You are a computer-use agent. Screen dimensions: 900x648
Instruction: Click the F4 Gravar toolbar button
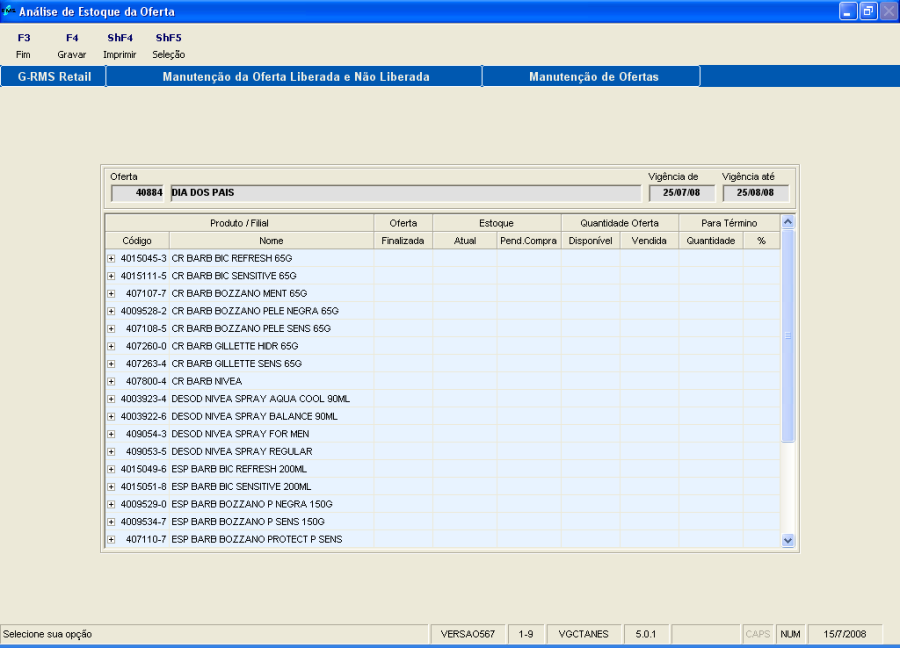coord(72,46)
